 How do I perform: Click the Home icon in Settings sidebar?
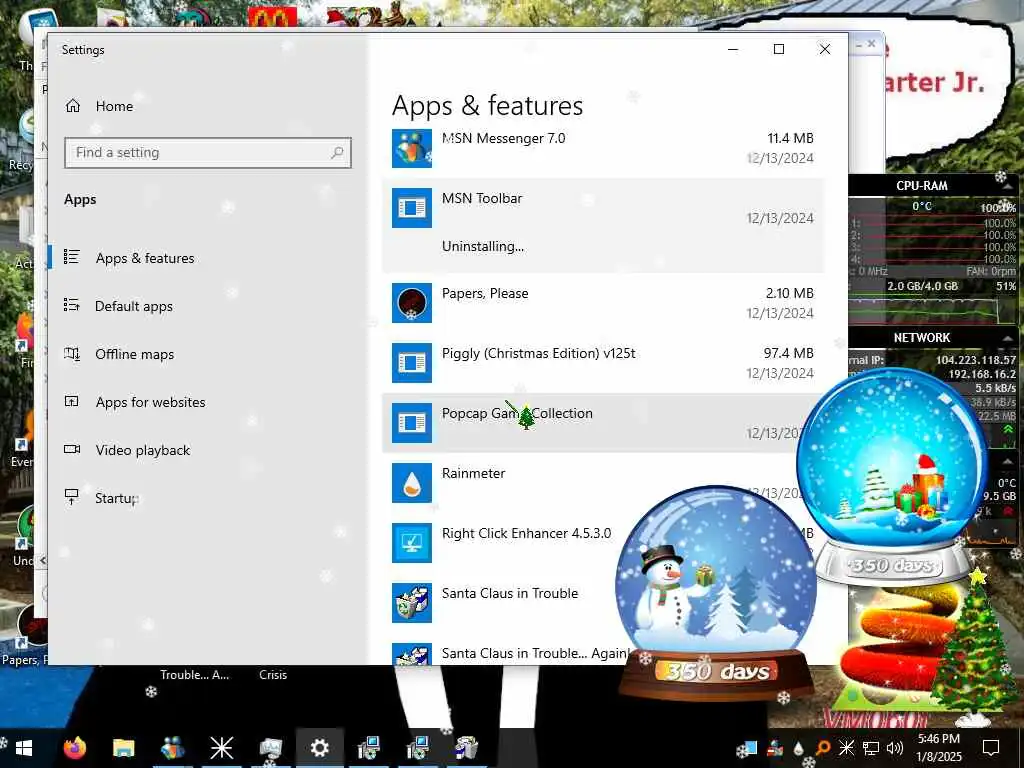(x=72, y=106)
